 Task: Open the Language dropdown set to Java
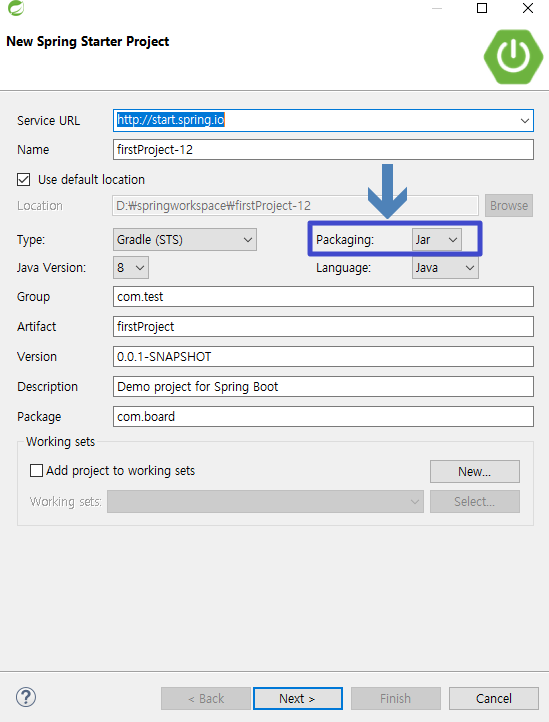tap(445, 268)
